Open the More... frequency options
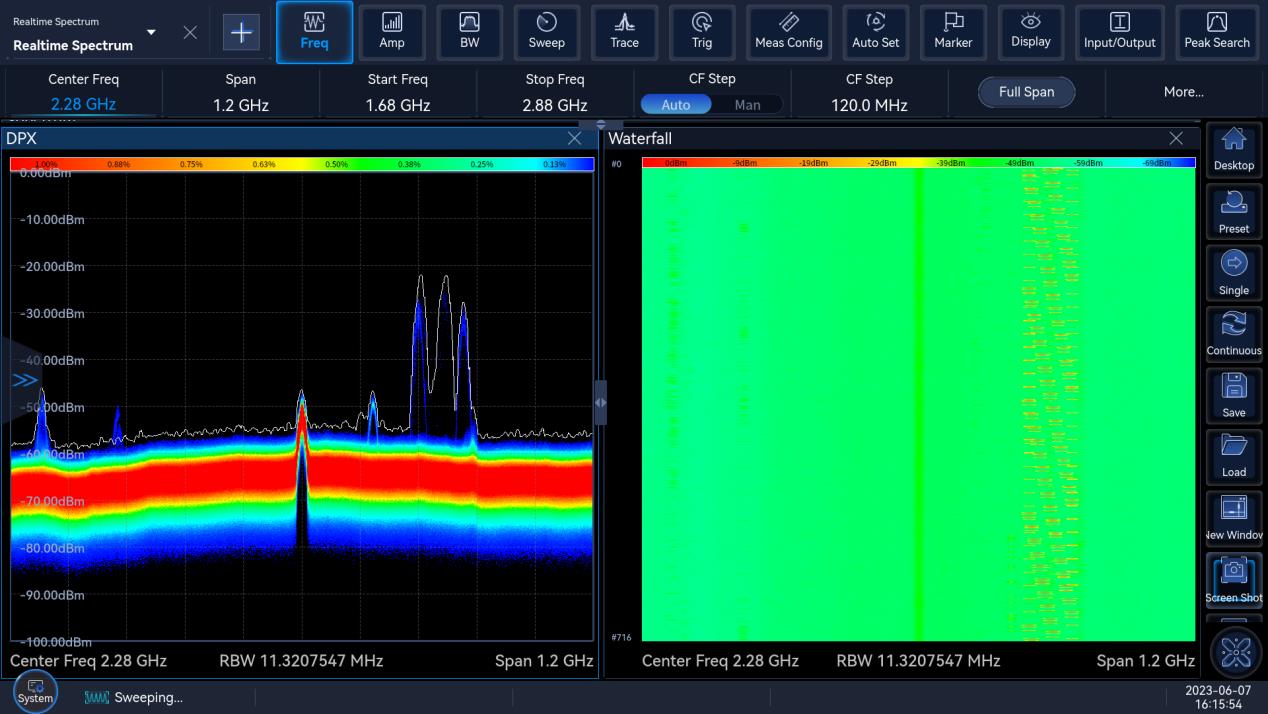 [x=1183, y=92]
